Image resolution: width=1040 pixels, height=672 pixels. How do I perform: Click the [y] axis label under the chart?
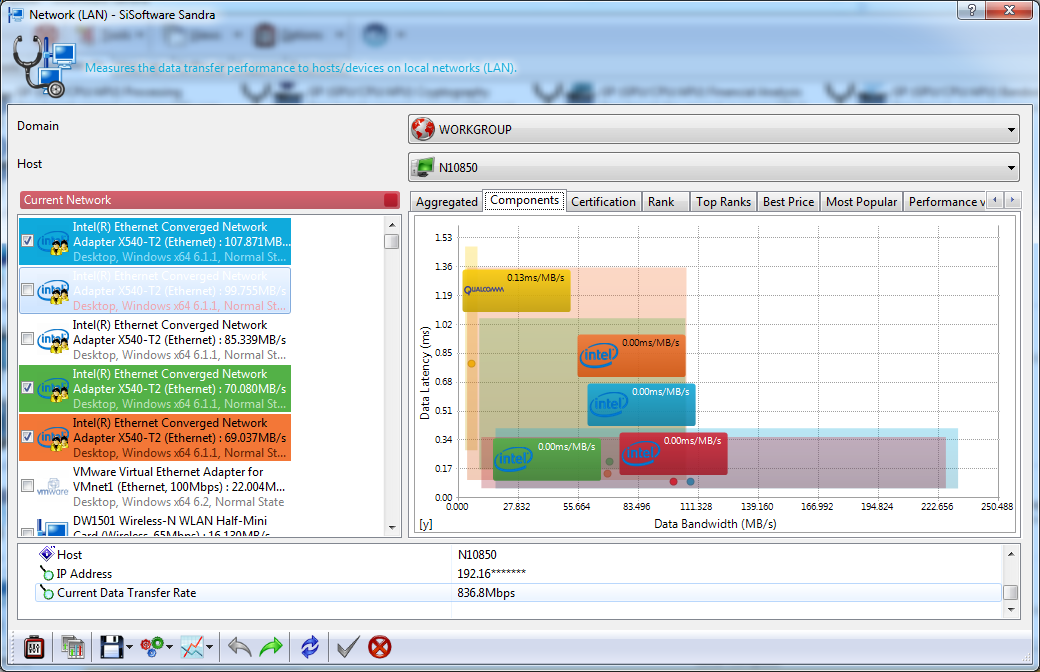426,524
